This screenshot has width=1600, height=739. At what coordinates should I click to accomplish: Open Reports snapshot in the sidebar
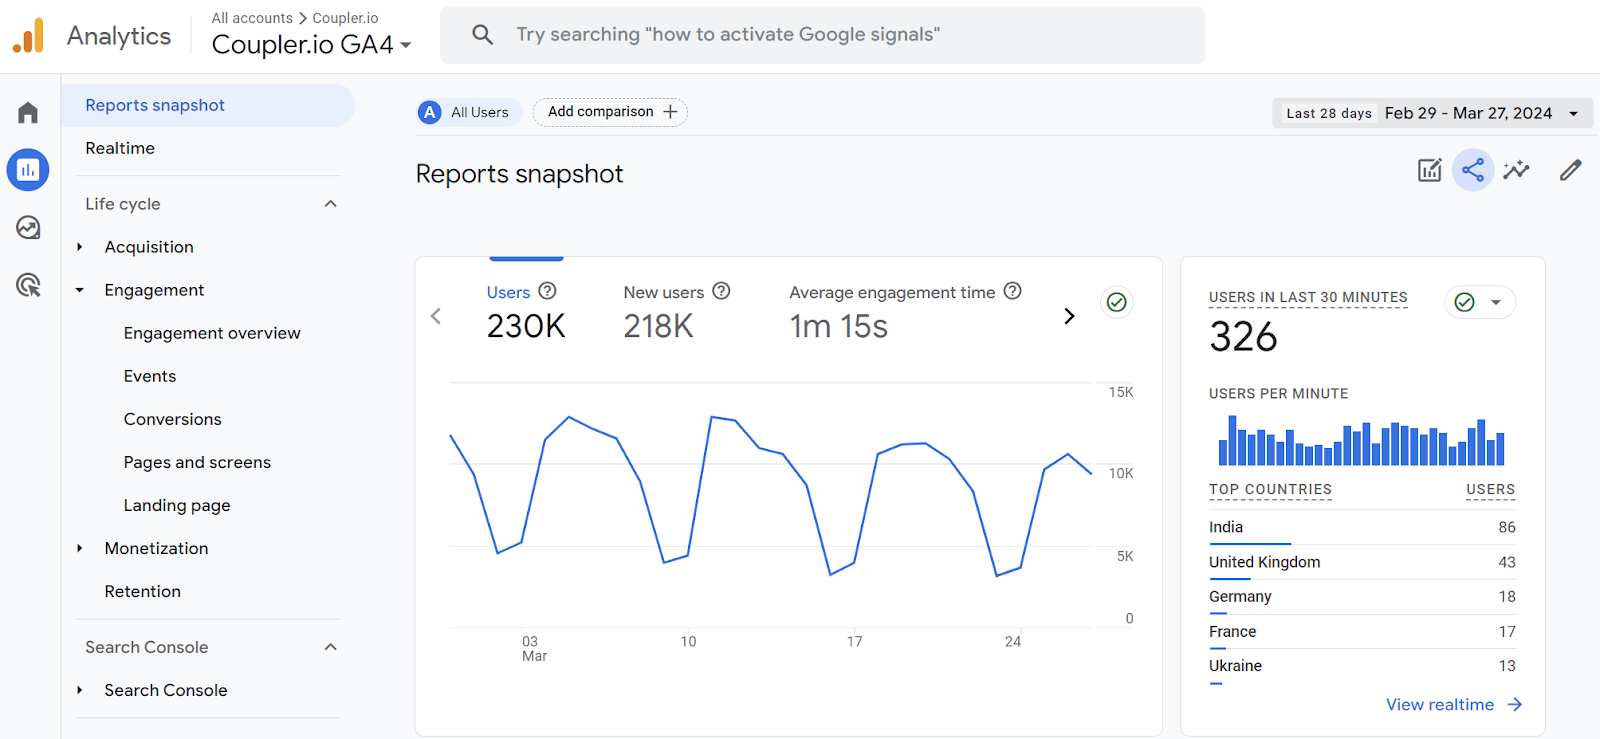(208, 105)
